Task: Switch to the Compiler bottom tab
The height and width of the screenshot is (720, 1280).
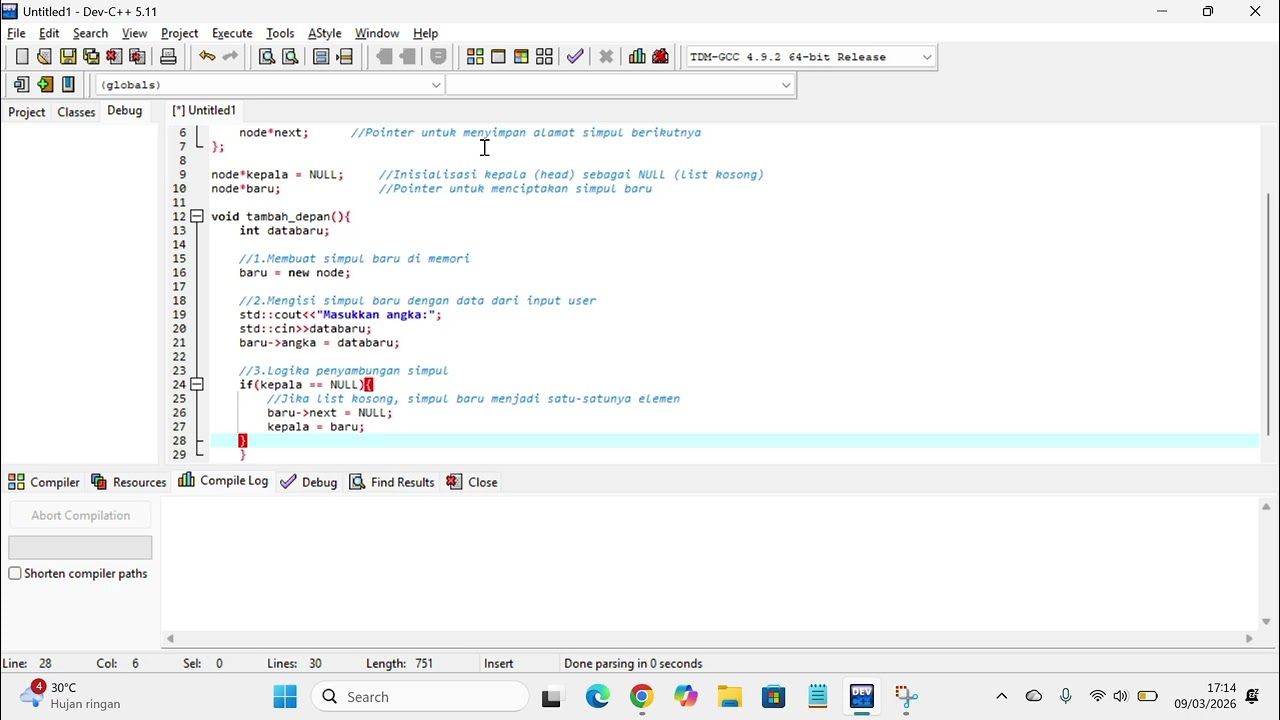Action: 44,482
